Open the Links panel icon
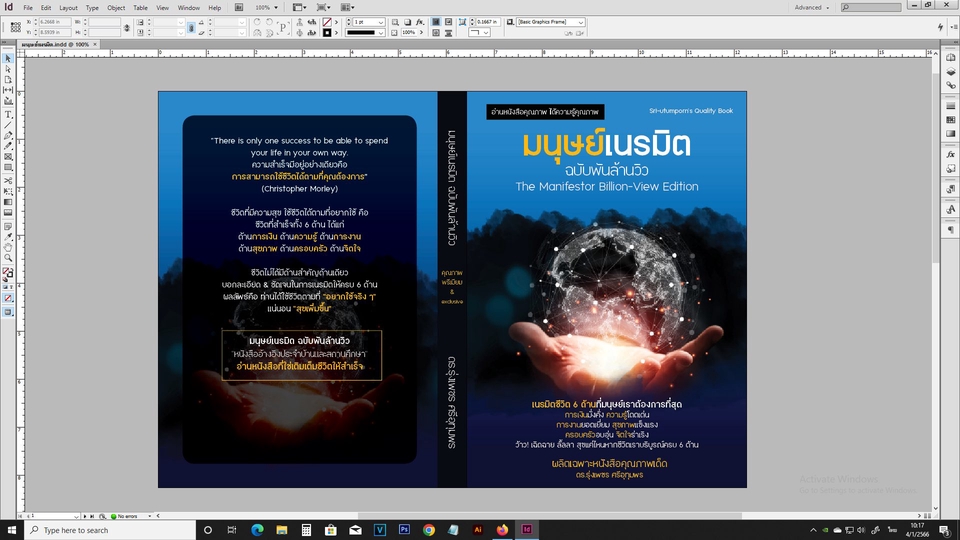Image resolution: width=960 pixels, height=540 pixels. click(951, 86)
